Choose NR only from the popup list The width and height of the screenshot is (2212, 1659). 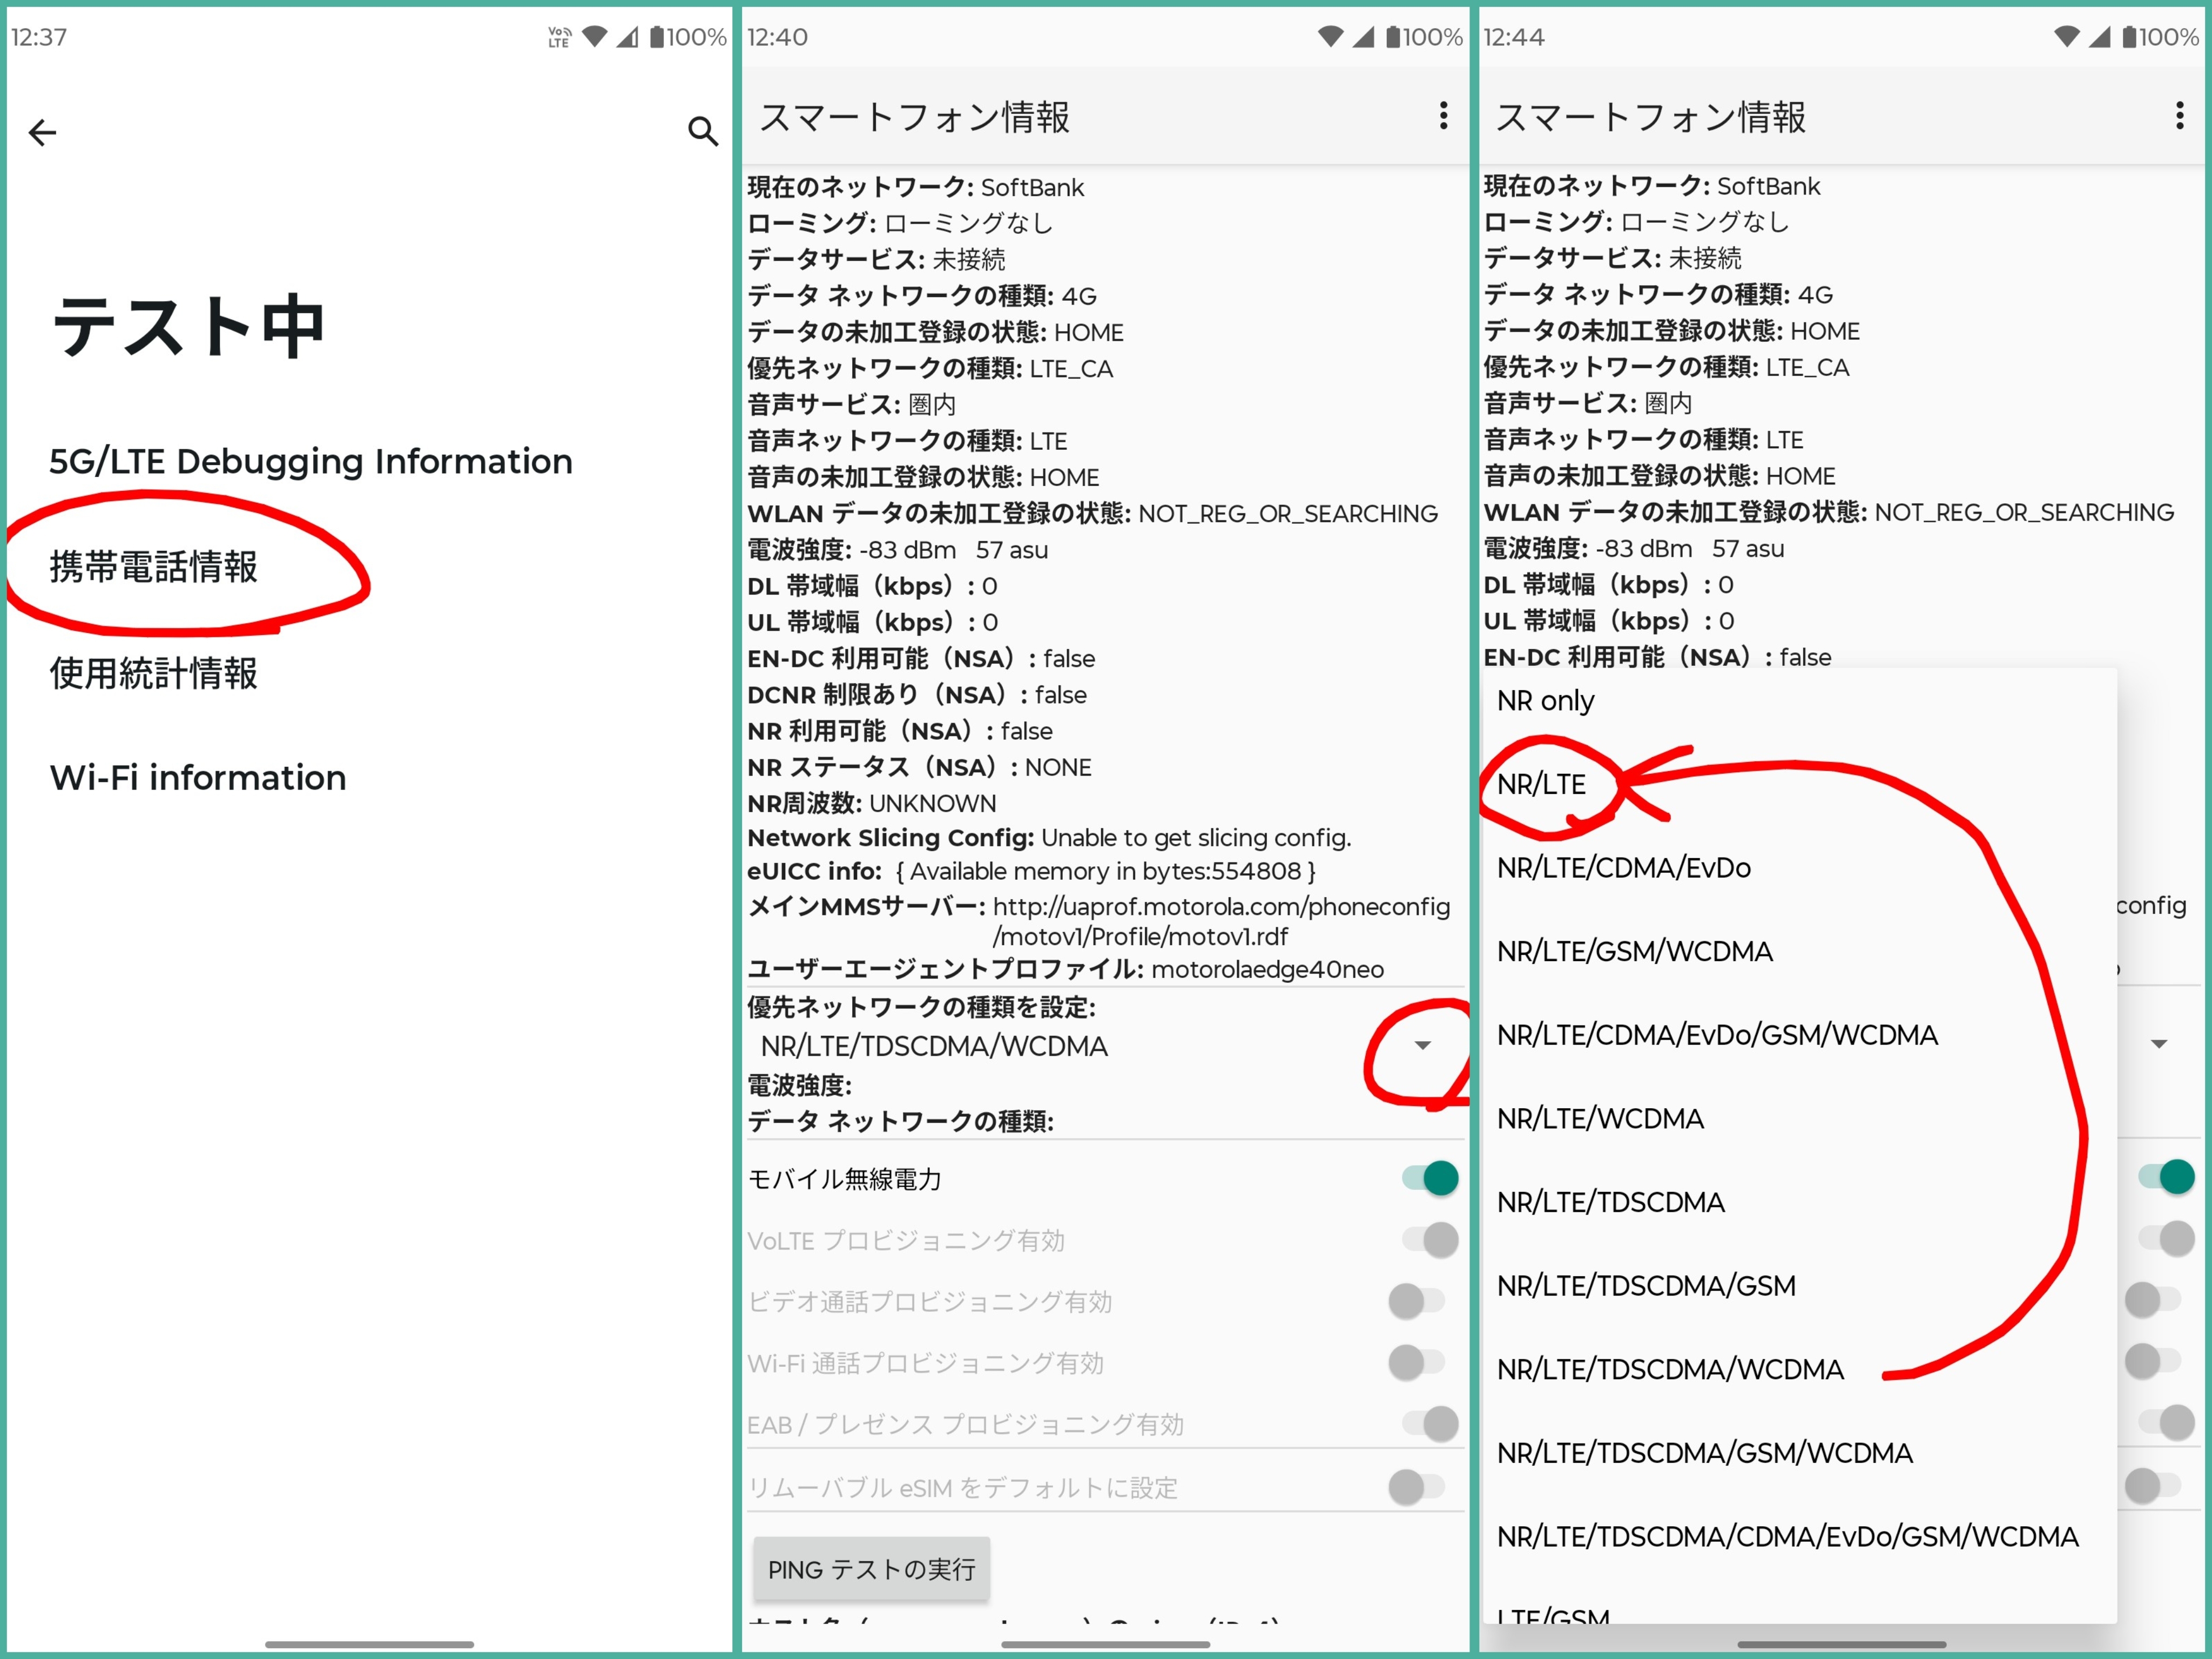[x=1545, y=701]
